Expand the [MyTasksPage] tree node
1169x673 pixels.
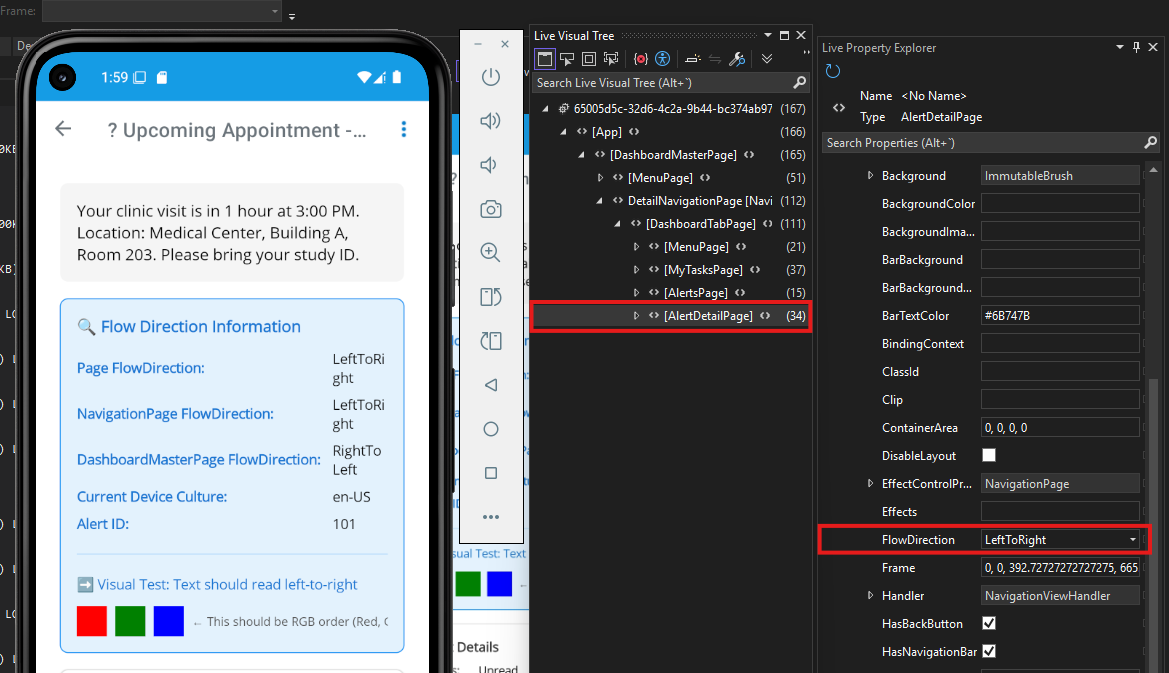coord(636,270)
